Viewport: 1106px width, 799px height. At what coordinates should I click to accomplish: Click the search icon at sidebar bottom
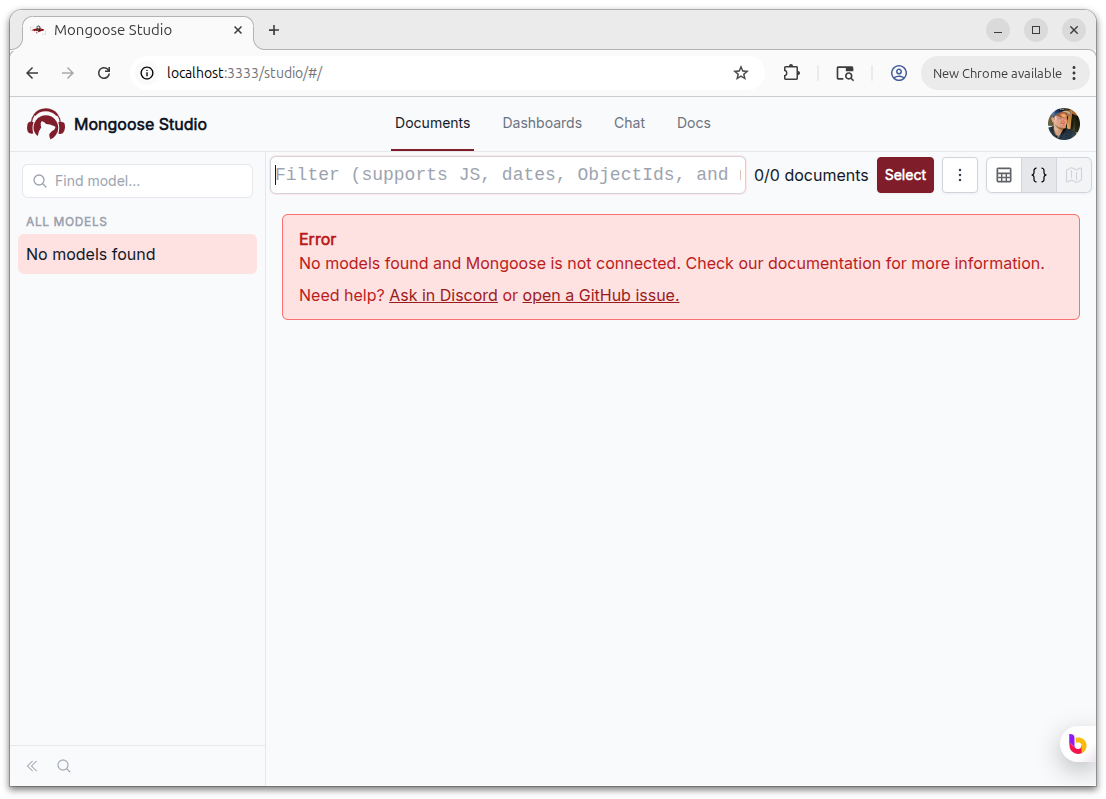[x=63, y=766]
